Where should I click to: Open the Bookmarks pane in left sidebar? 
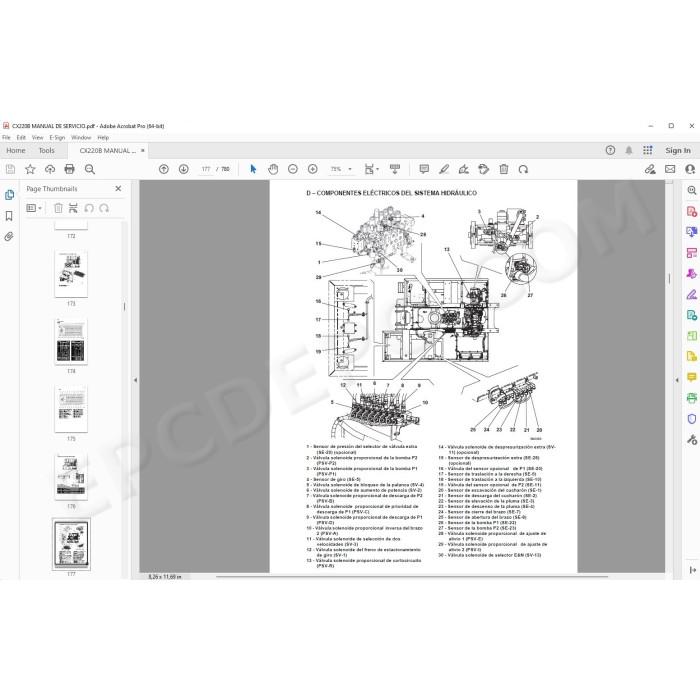9,216
